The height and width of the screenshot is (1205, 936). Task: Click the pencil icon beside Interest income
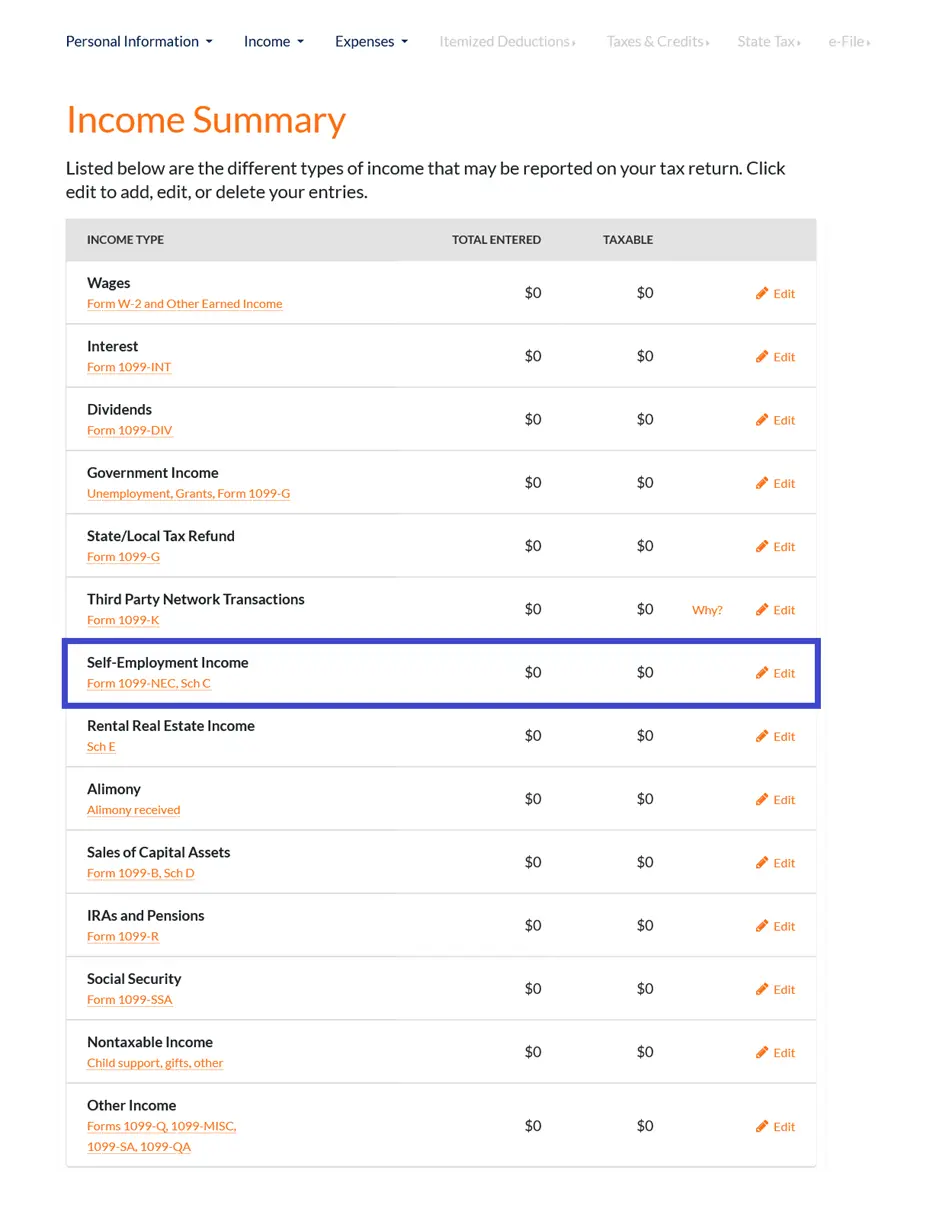tap(762, 356)
